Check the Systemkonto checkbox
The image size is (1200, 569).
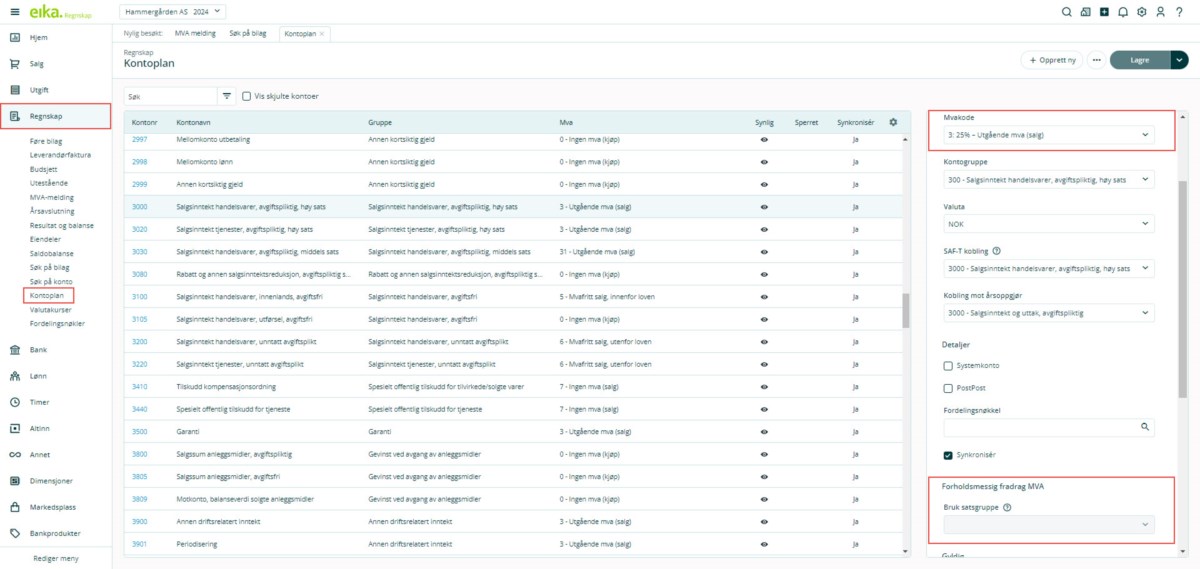(948, 365)
